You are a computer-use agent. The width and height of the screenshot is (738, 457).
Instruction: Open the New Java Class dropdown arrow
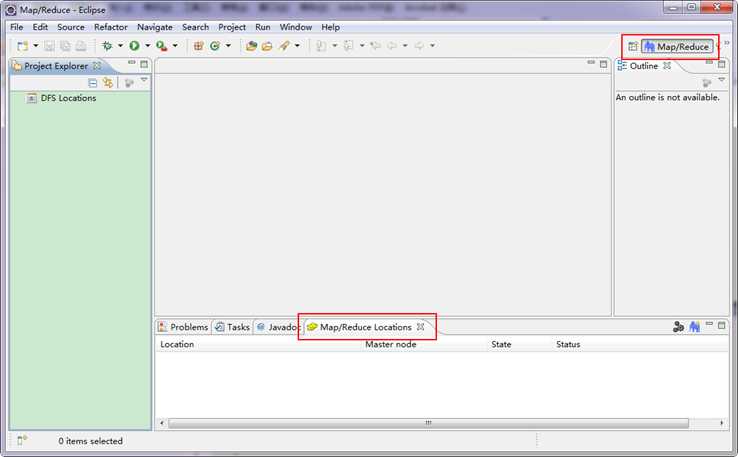pos(228,46)
